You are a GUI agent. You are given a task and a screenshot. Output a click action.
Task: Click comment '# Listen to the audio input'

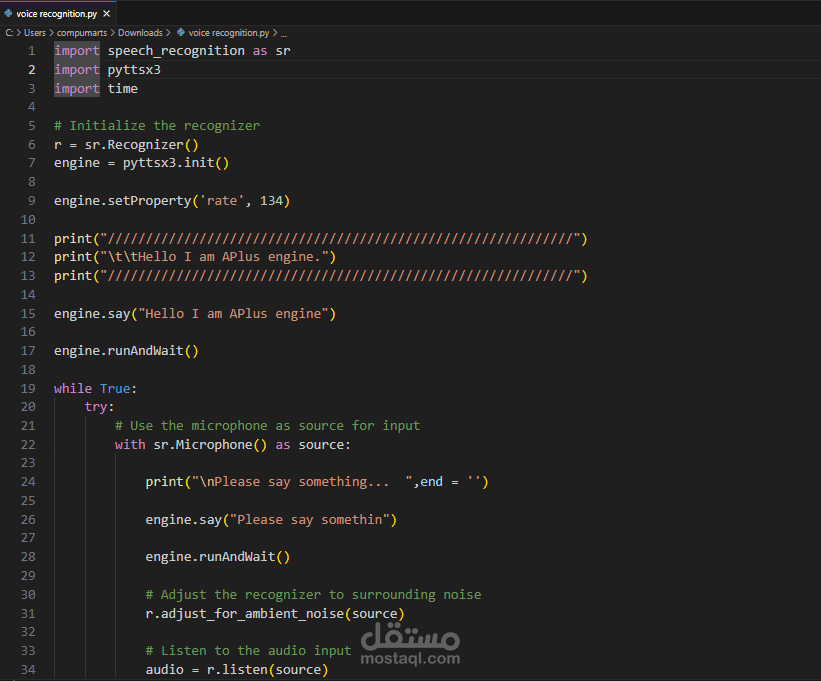(x=248, y=651)
